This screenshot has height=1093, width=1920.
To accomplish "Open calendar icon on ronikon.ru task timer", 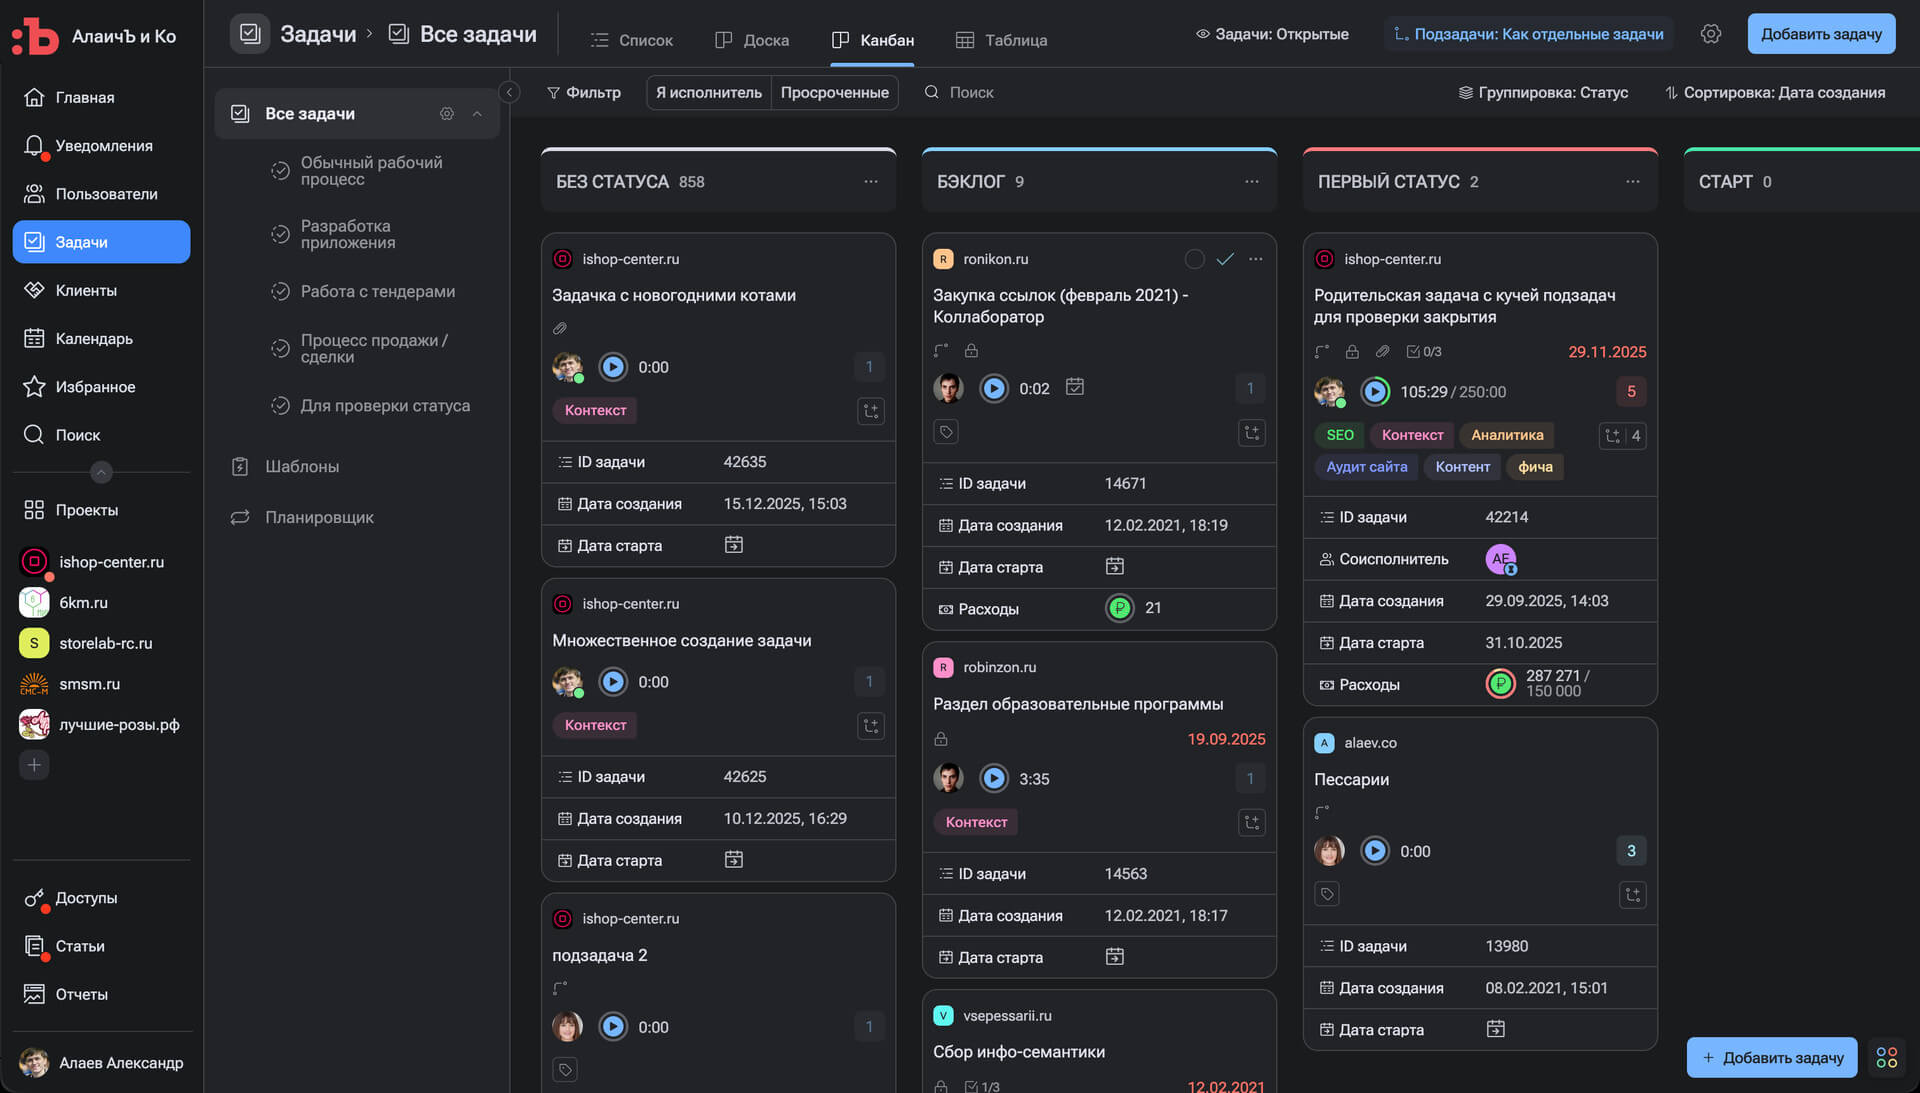I will click(x=1075, y=387).
